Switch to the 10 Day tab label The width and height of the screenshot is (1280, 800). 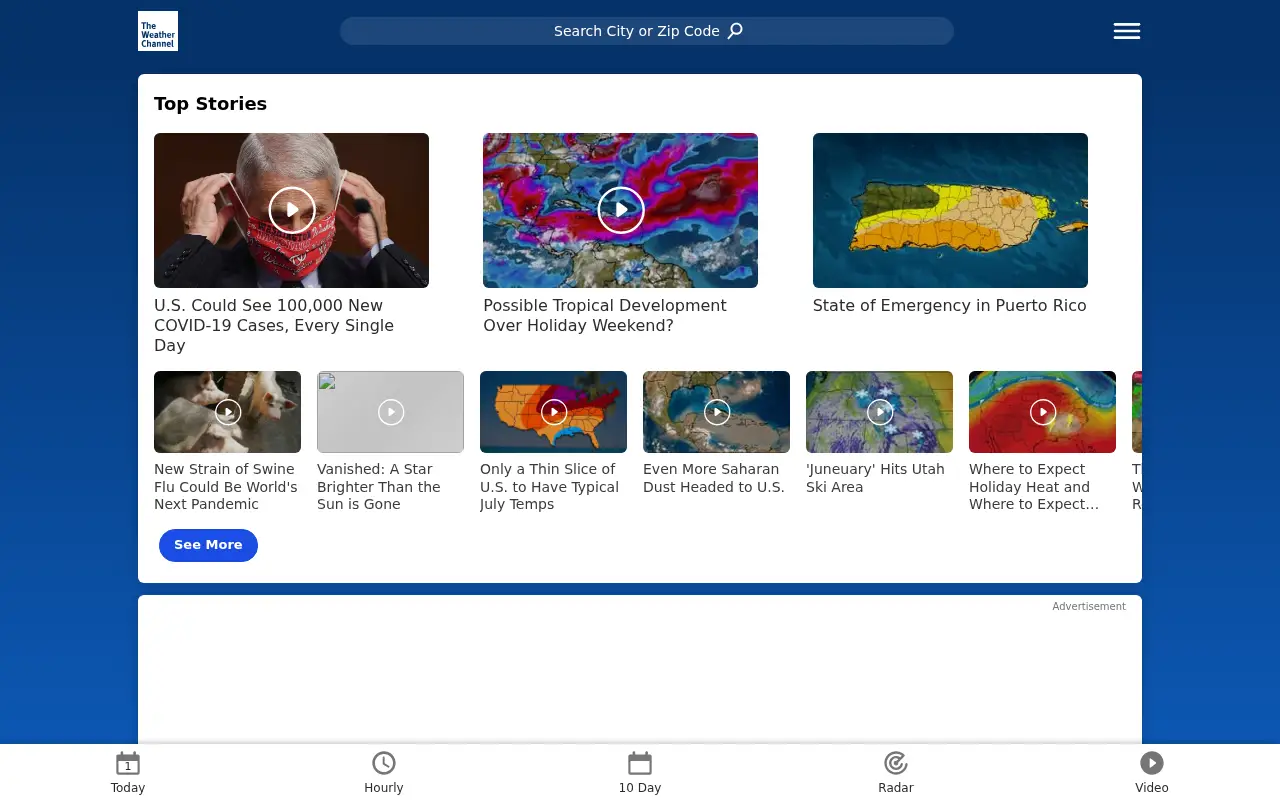[x=640, y=788]
